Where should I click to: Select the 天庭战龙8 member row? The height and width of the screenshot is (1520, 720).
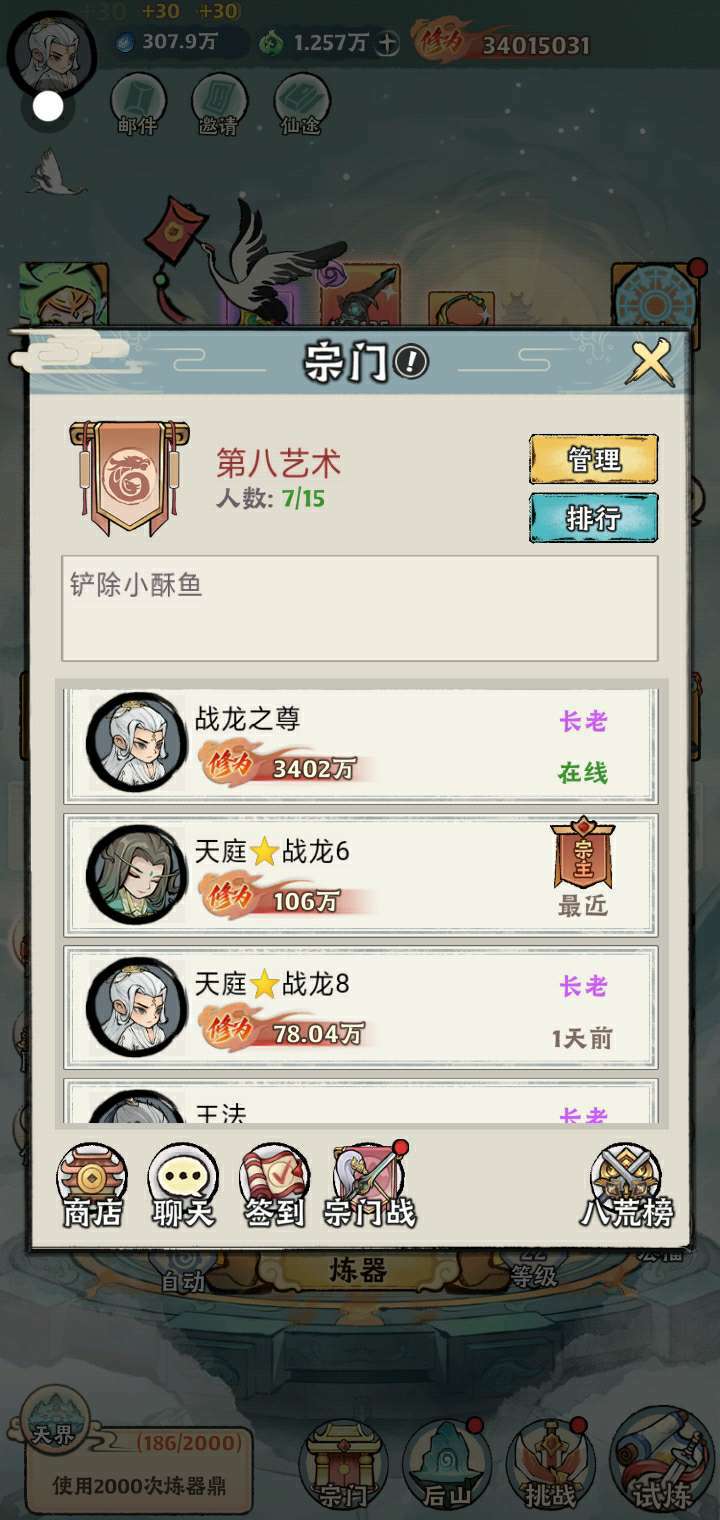[x=361, y=1007]
